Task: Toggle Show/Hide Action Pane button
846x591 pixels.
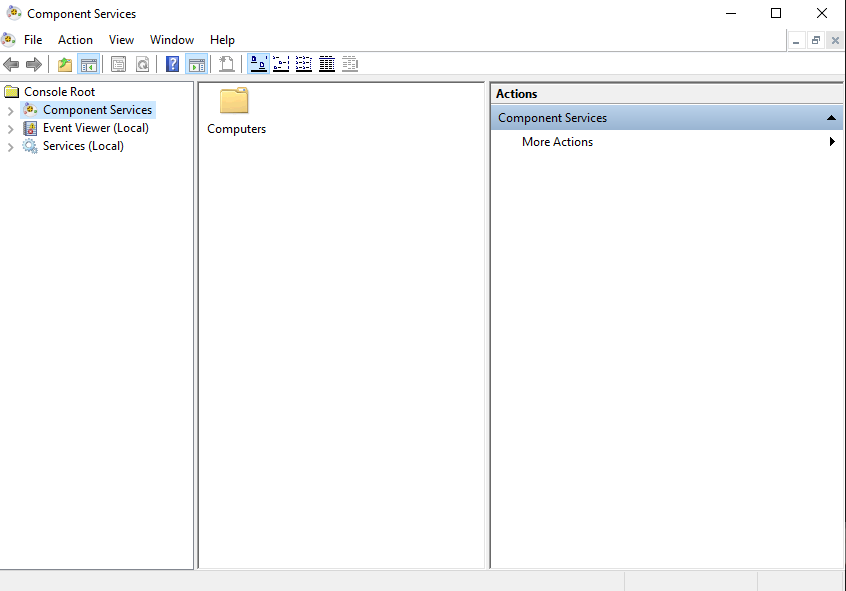Action: tap(196, 64)
